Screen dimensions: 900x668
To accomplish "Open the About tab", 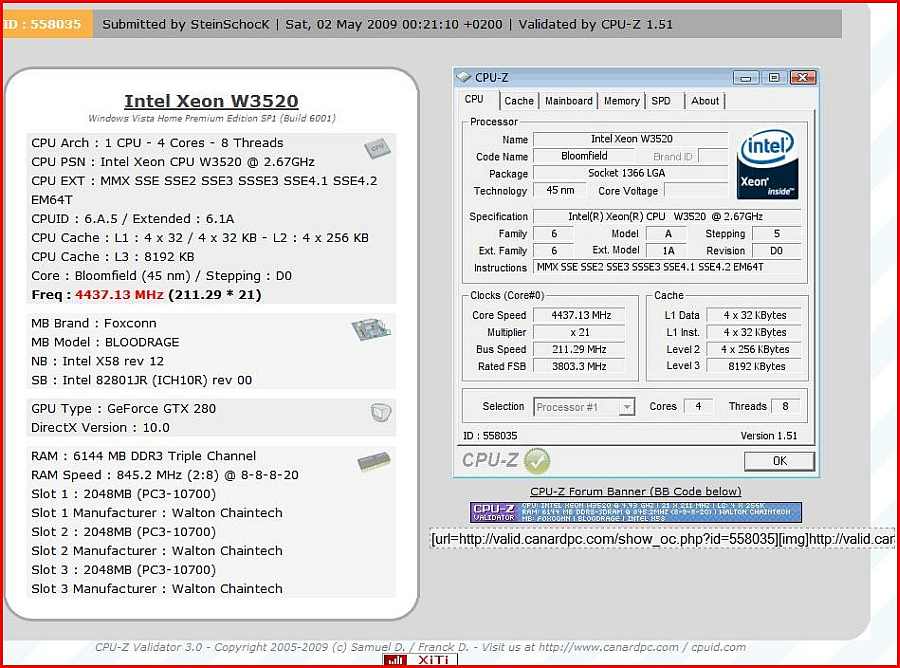I will pyautogui.click(x=705, y=101).
